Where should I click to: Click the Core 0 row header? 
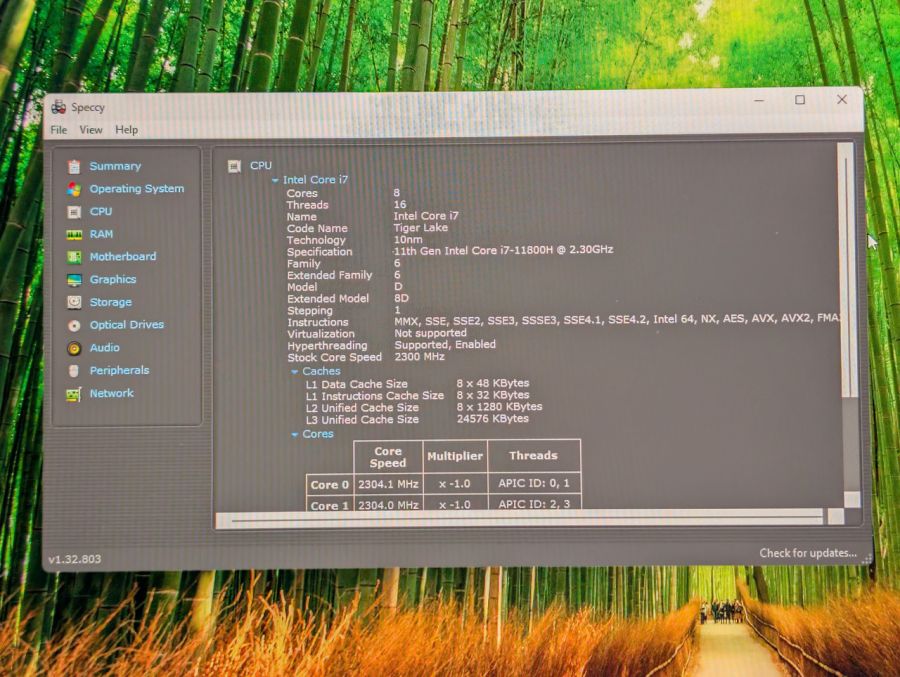(329, 485)
